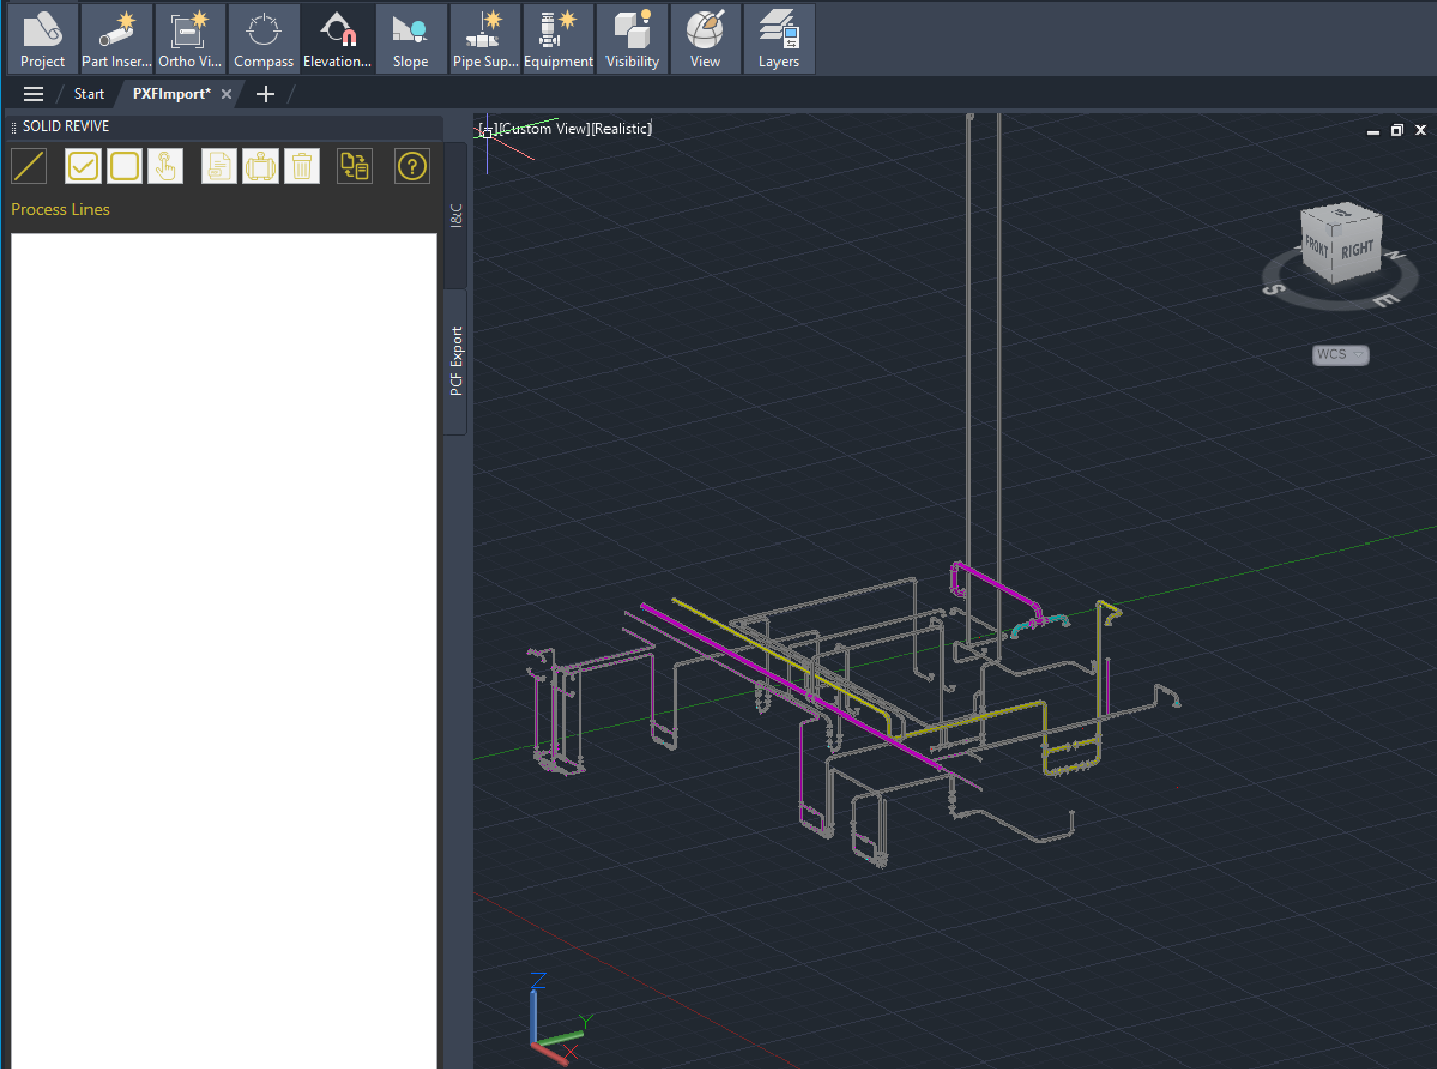This screenshot has height=1069, width=1437.
Task: Click the viewport controls minus label
Action: 487,130
